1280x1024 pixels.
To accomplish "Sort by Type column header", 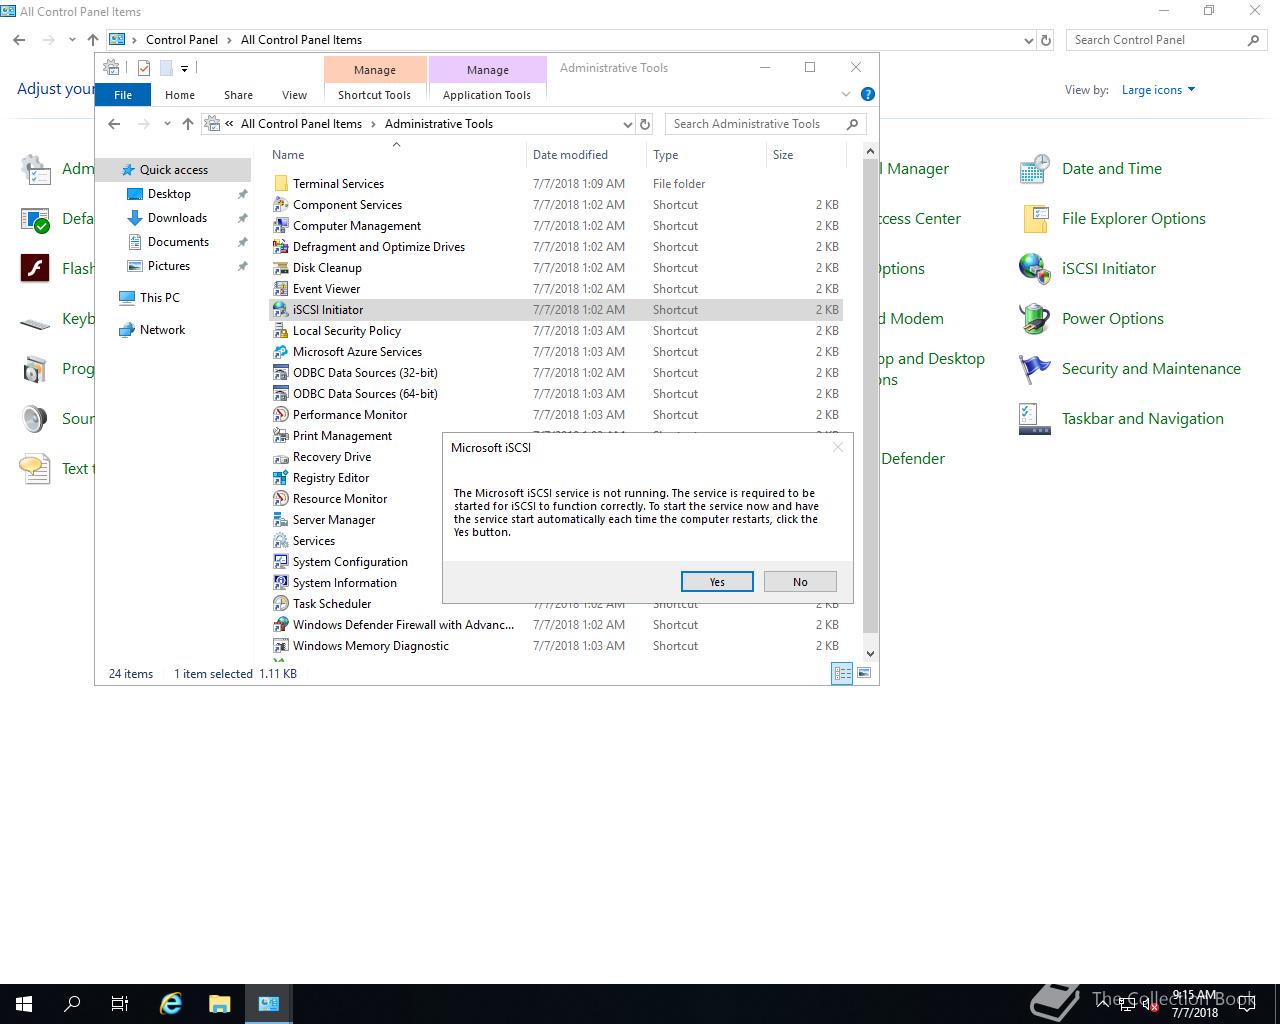I will point(705,155).
